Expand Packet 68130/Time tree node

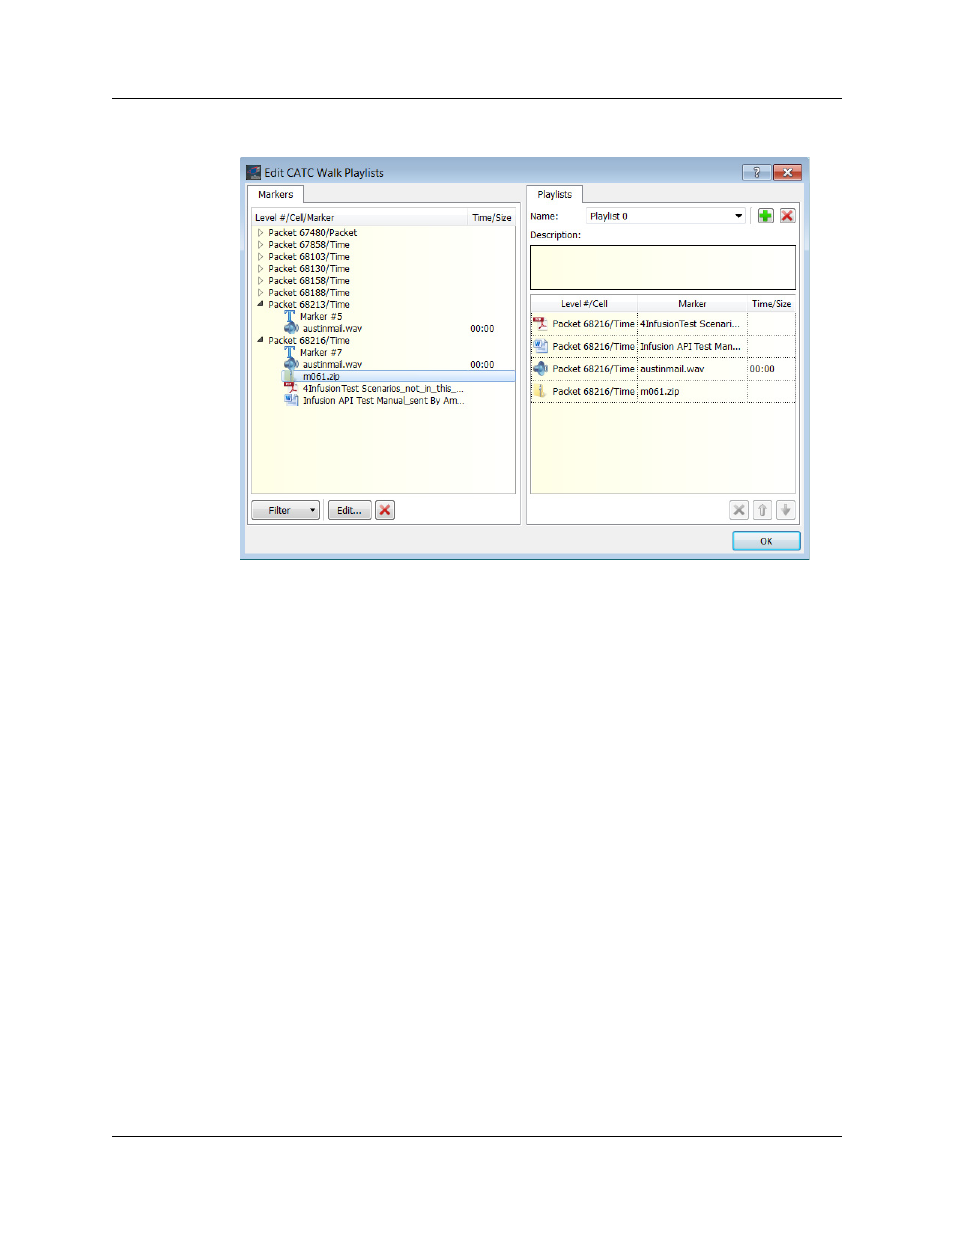pos(261,268)
